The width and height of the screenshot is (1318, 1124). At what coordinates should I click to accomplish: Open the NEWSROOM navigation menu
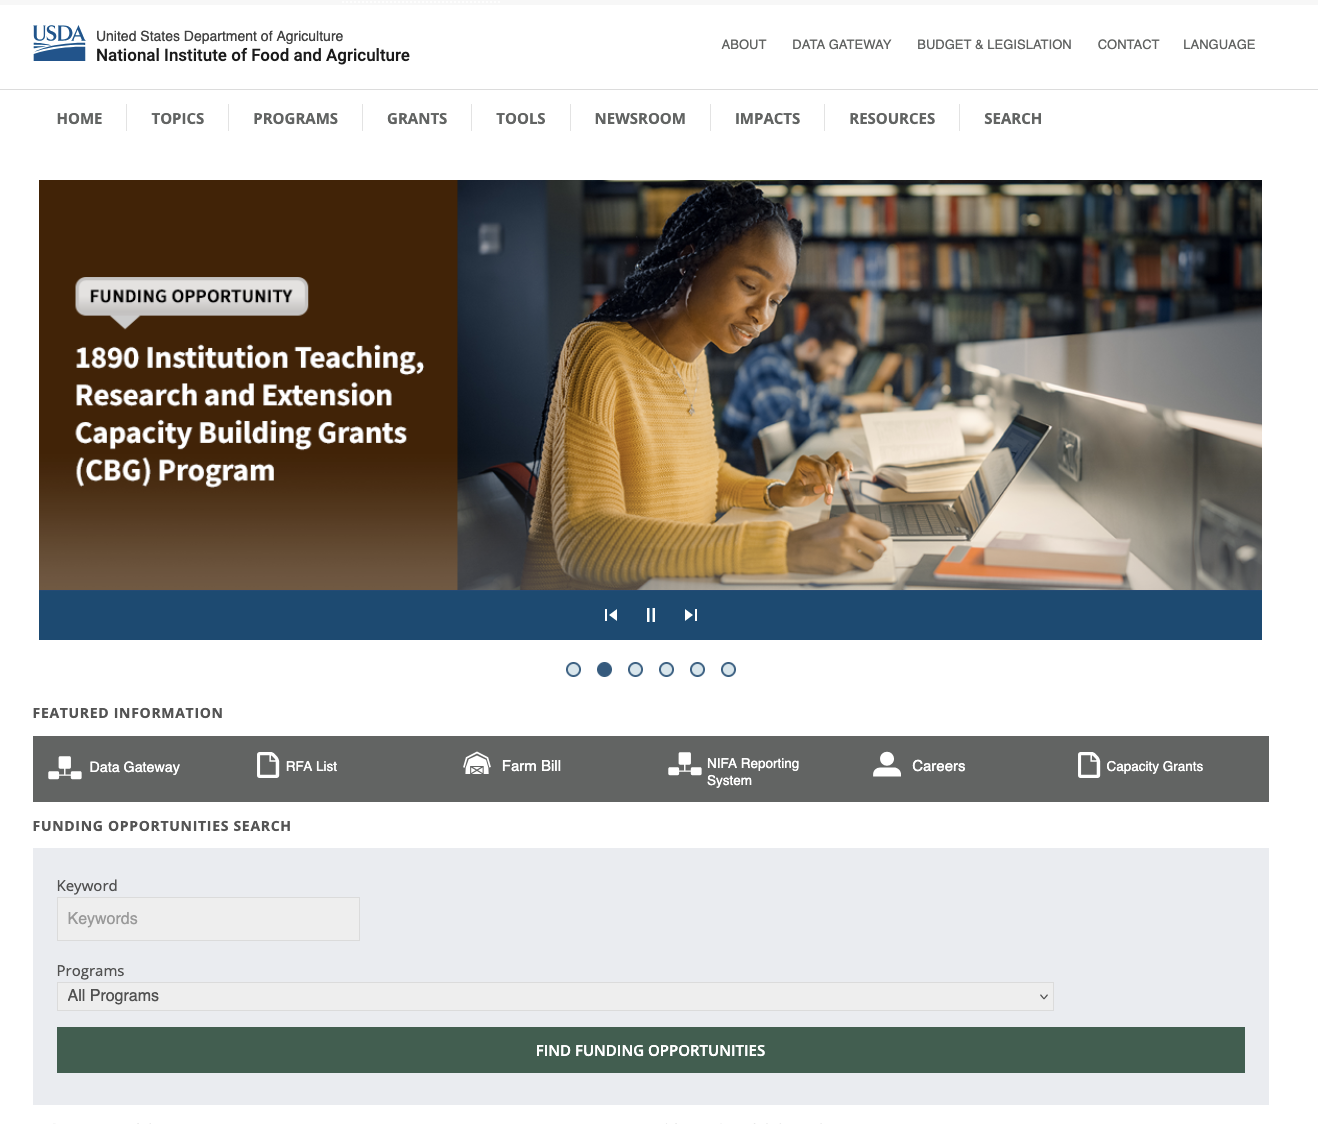(x=640, y=118)
